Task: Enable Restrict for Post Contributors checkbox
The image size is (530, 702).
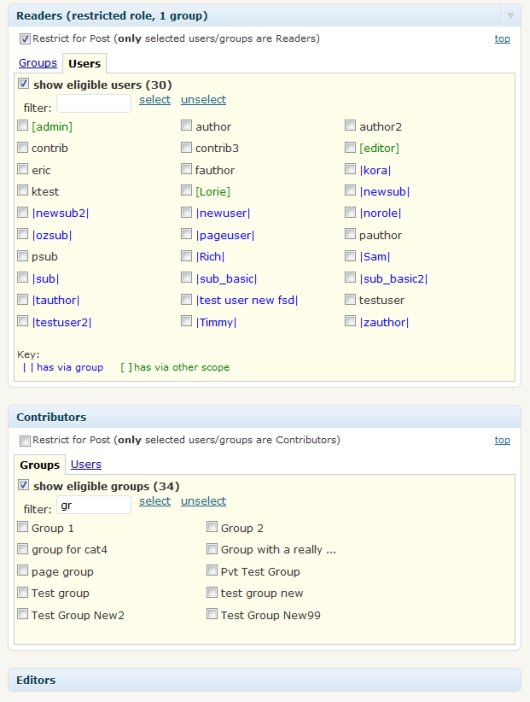Action: [25, 441]
